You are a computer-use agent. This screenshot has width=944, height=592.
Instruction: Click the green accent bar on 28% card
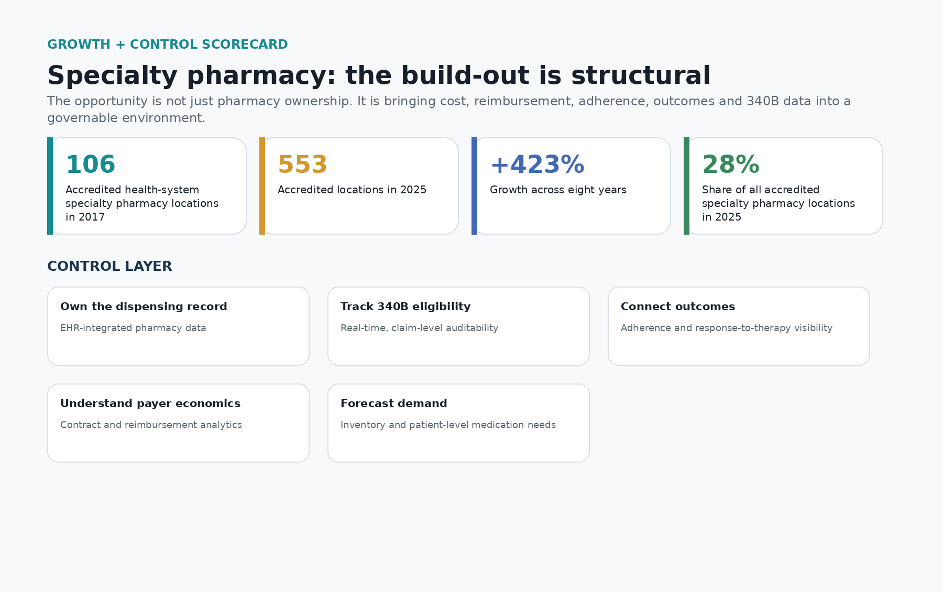[687, 186]
